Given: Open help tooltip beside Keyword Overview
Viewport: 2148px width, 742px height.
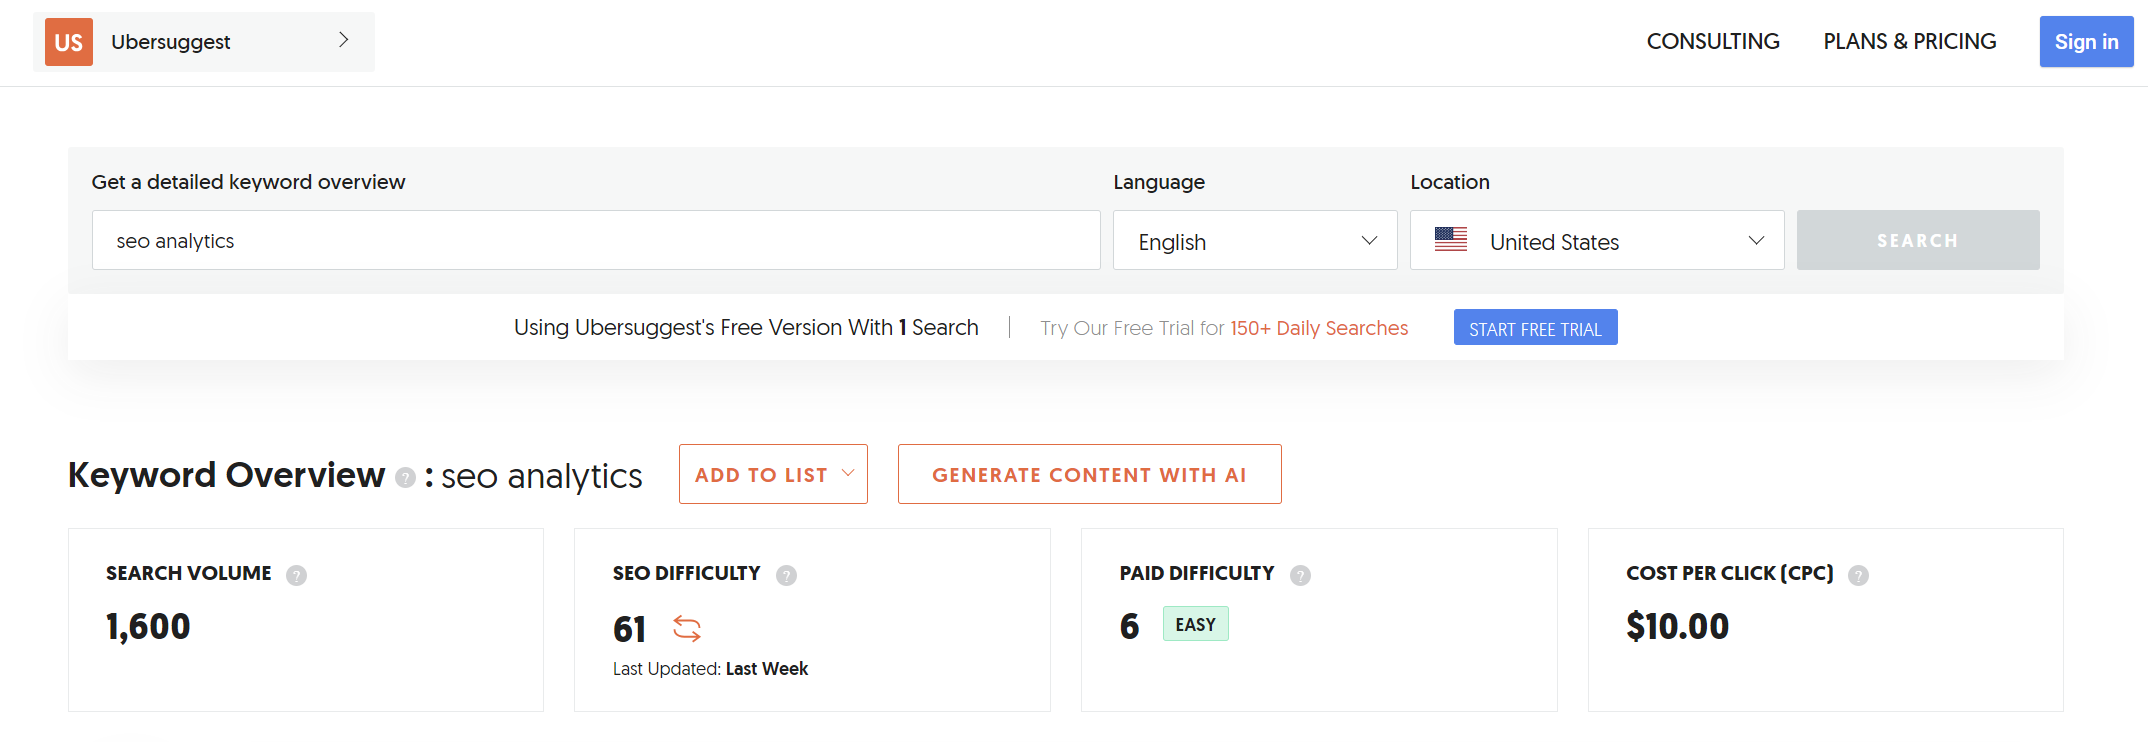Looking at the screenshot, I should coord(405,478).
